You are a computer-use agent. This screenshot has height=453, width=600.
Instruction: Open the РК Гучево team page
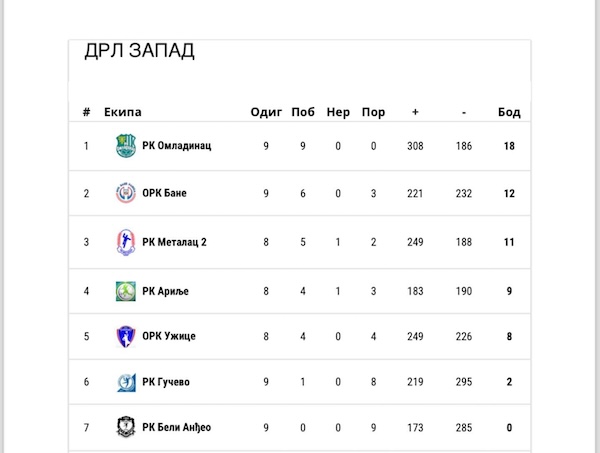pos(167,381)
